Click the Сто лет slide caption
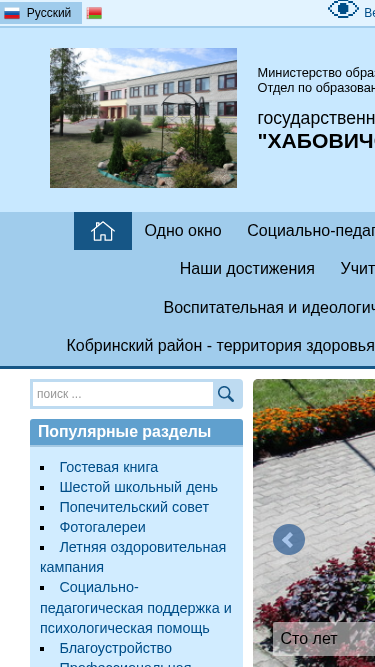The width and height of the screenshot is (375, 667). pos(309,638)
